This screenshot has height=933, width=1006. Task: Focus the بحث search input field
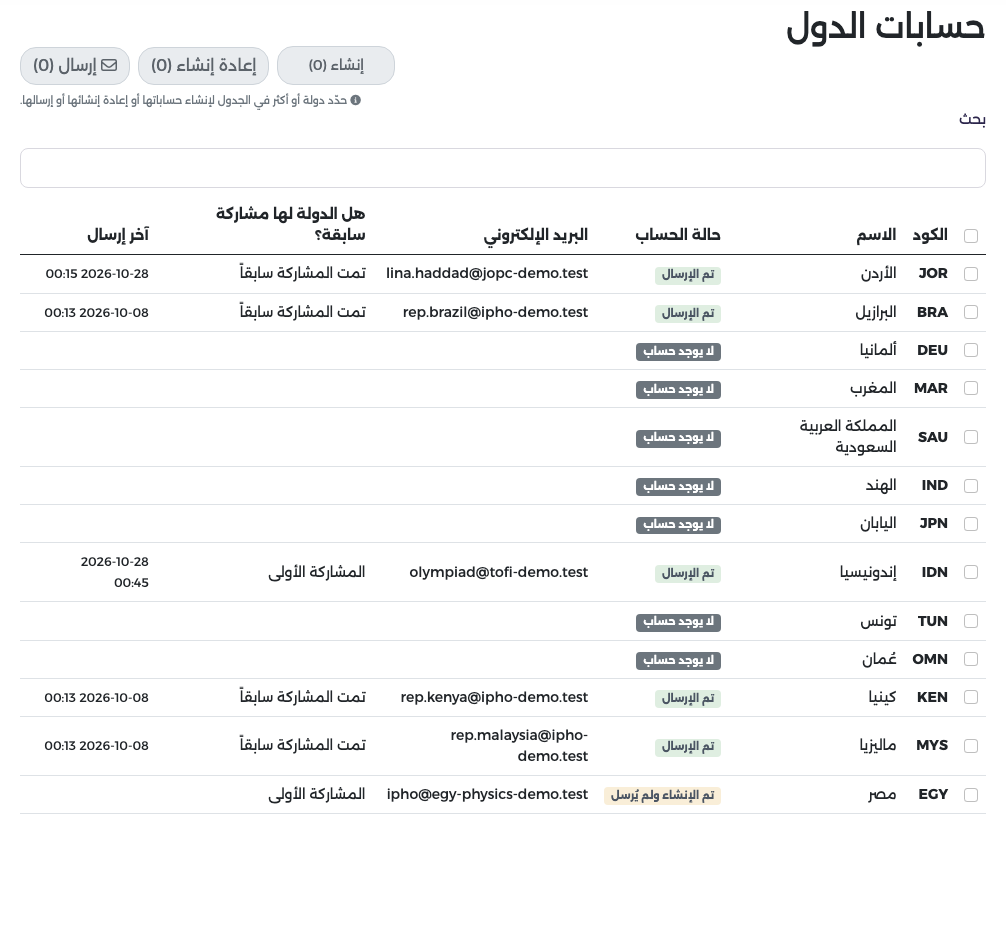click(503, 168)
